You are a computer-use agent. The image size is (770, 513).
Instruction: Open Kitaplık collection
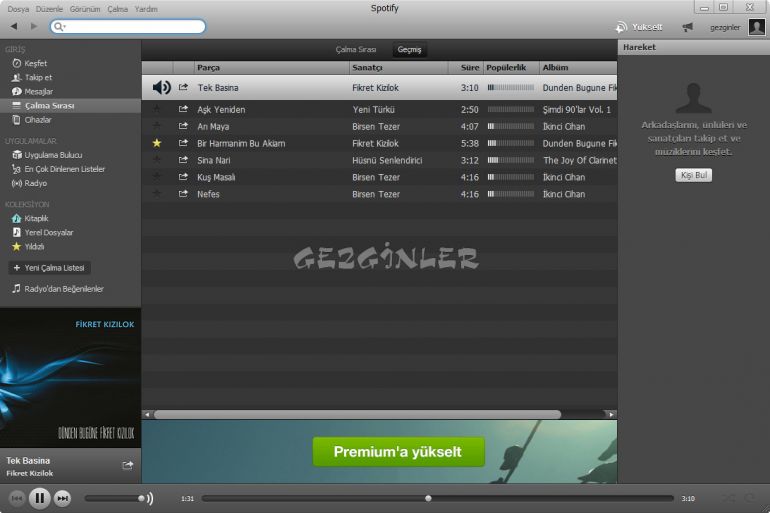[x=30, y=218]
